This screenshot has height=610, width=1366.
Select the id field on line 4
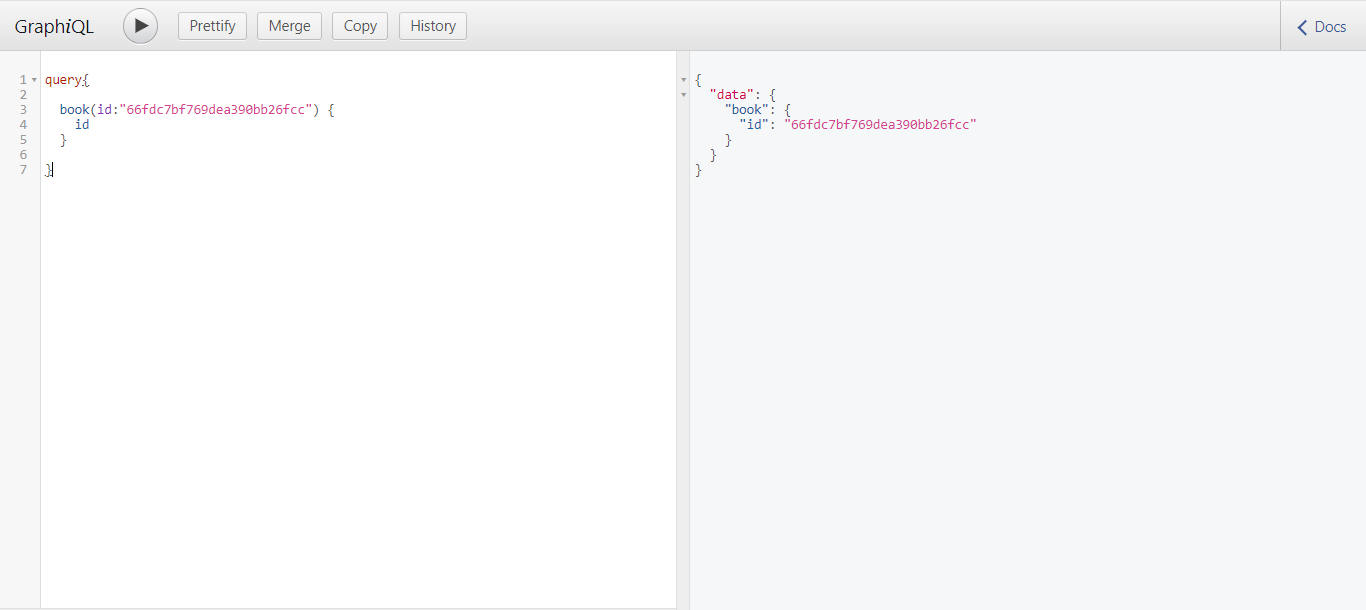point(82,124)
